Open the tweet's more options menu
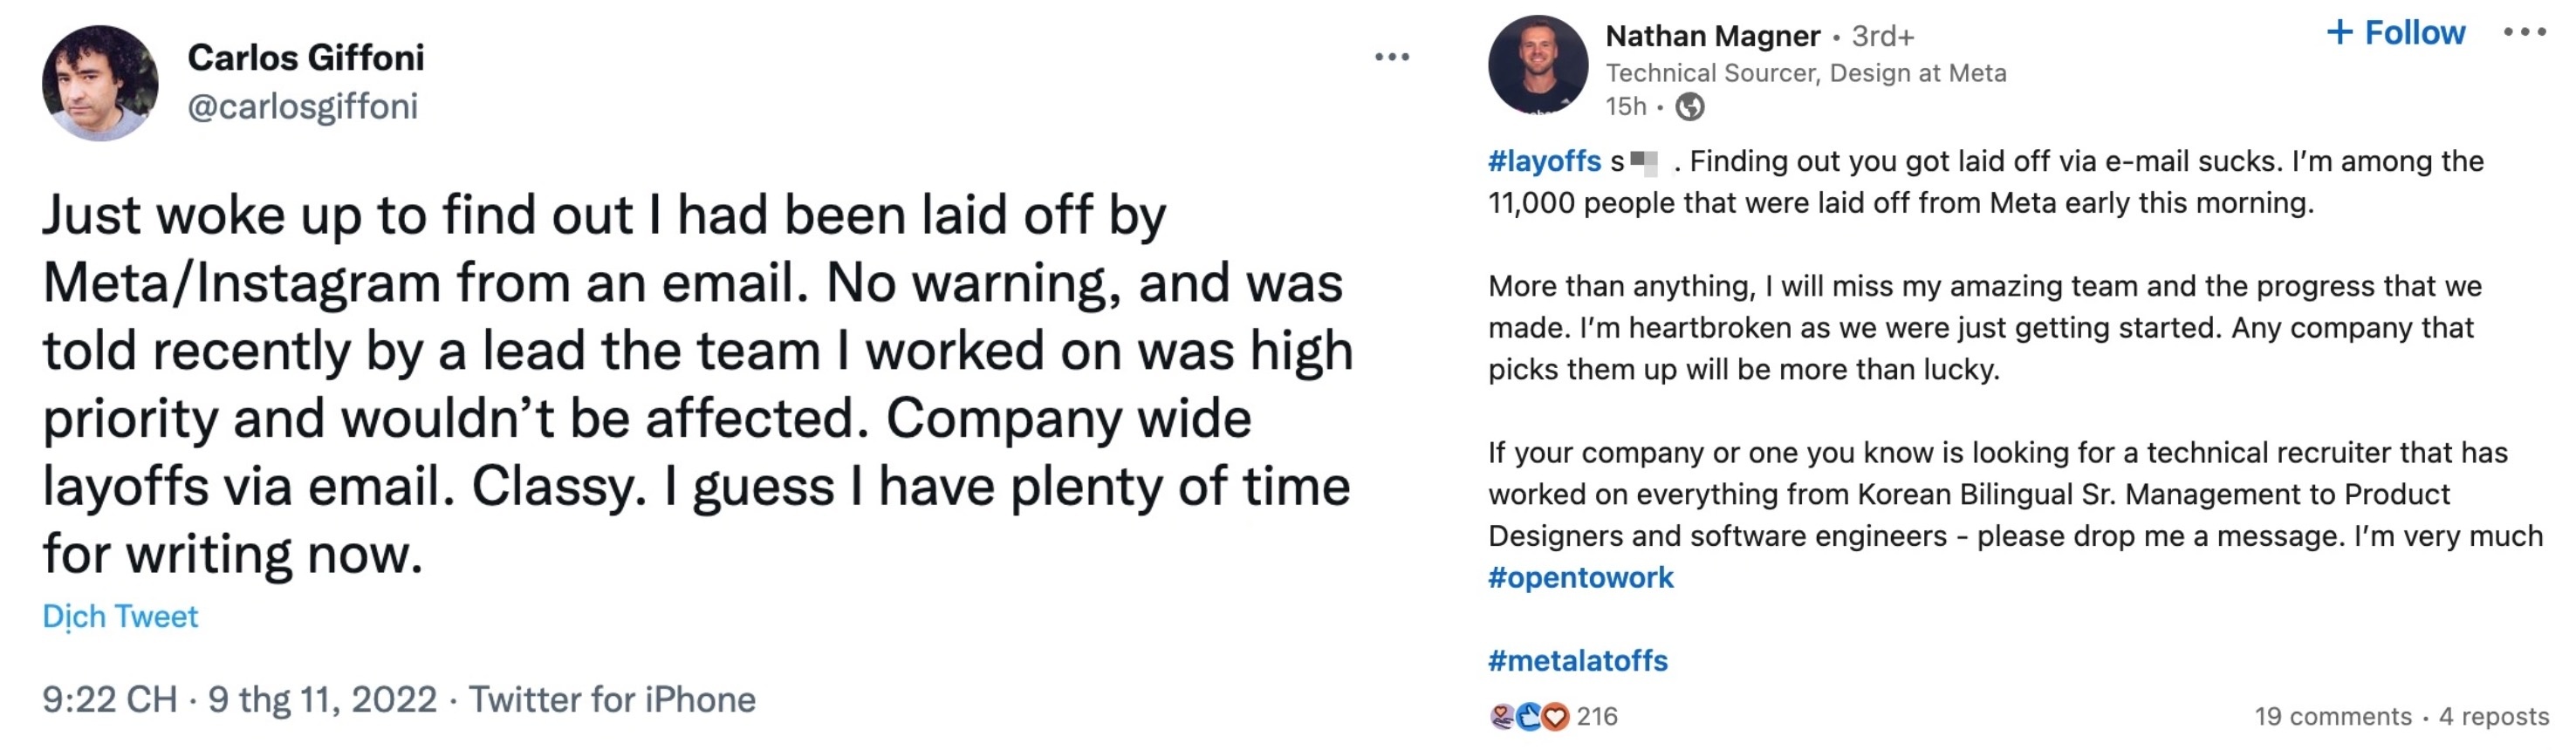Viewport: 2576px width, 750px height. [1391, 58]
